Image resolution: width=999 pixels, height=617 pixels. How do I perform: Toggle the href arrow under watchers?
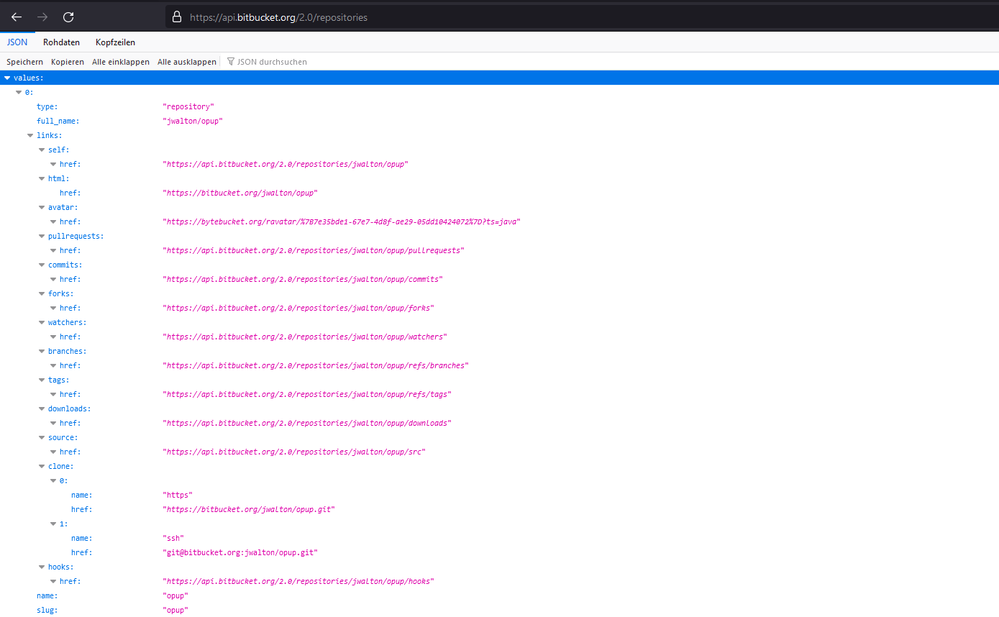click(53, 337)
